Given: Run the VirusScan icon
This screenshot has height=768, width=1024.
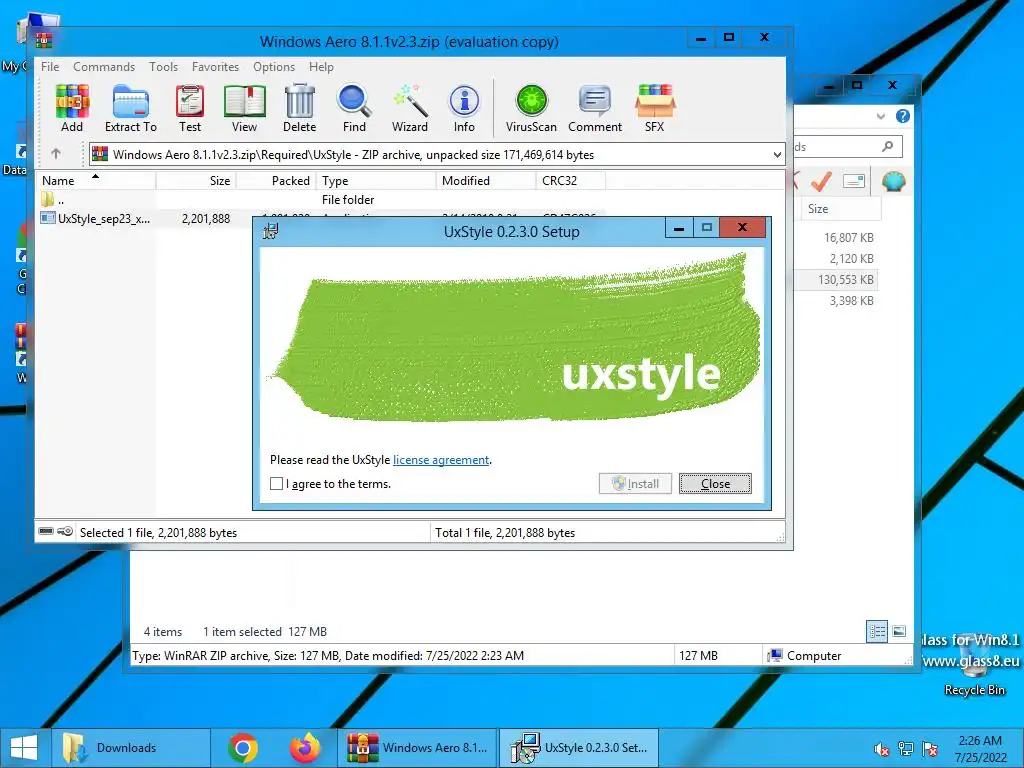Looking at the screenshot, I should [531, 108].
